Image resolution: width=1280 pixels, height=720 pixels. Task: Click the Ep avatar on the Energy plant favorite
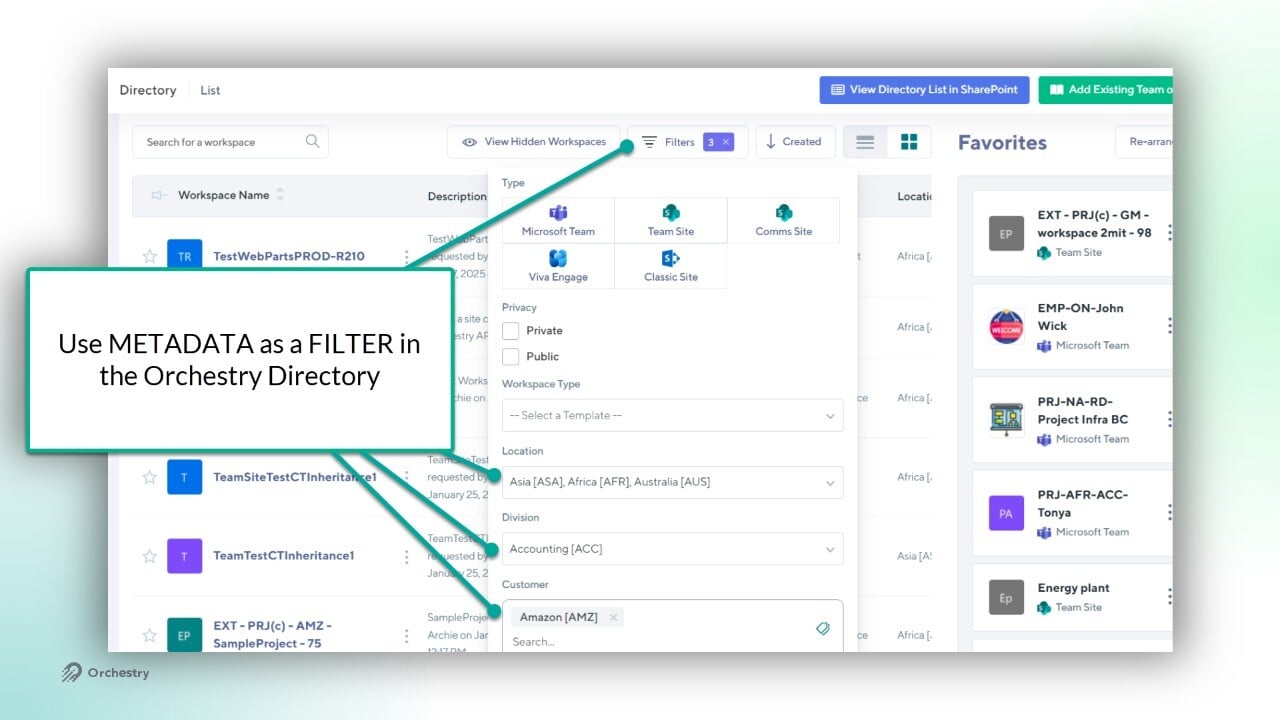1006,598
